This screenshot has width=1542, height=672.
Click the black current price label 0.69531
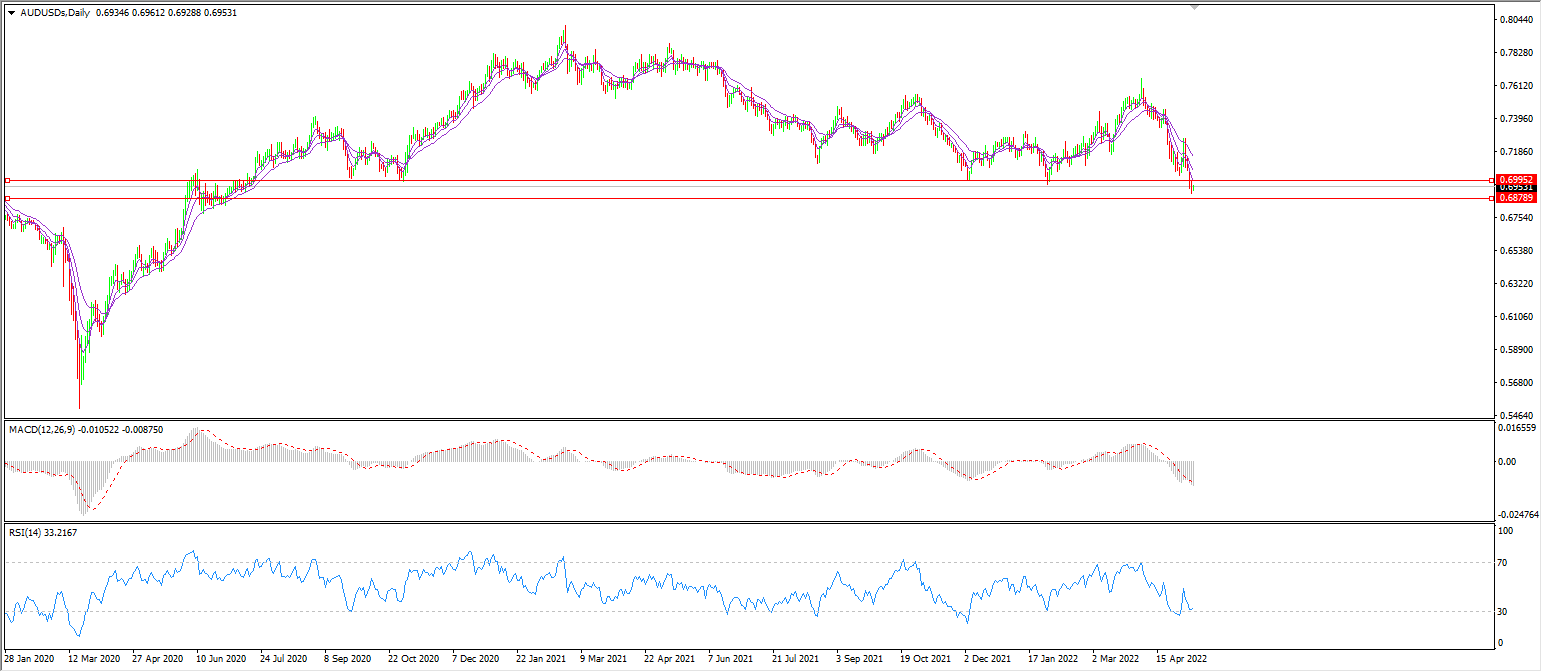coord(1516,188)
